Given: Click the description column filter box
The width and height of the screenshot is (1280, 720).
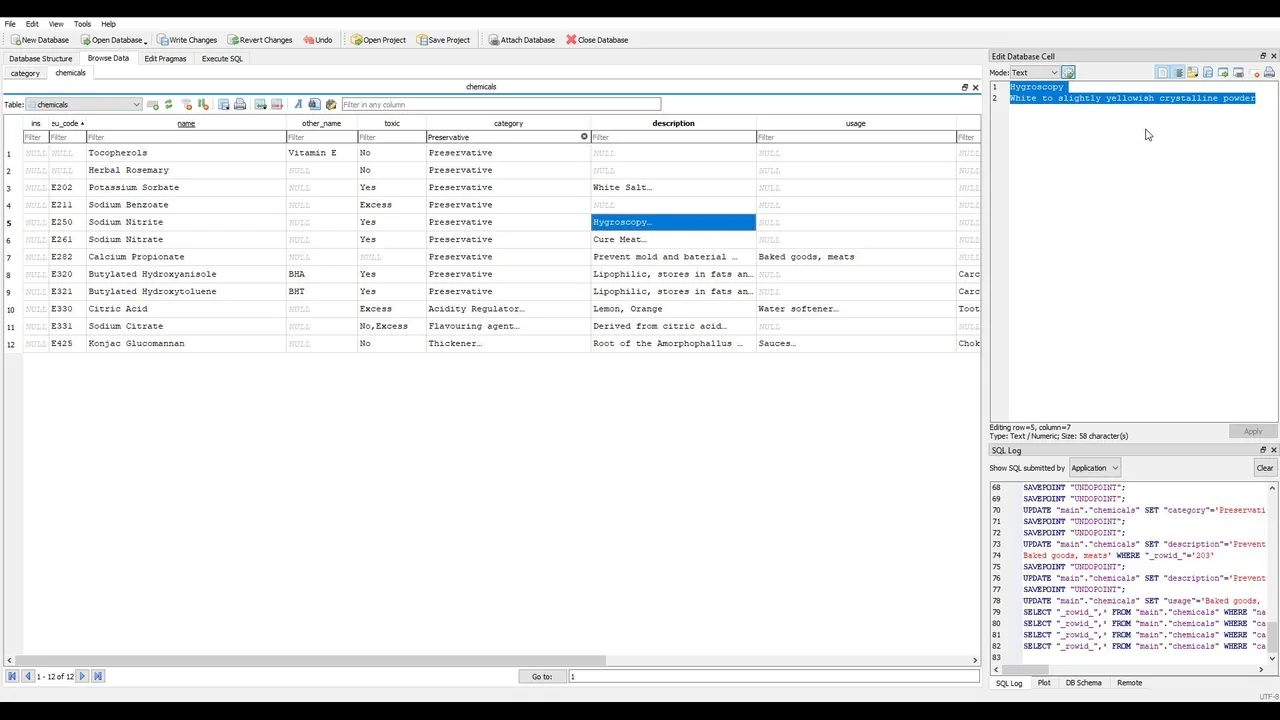Looking at the screenshot, I should [673, 137].
